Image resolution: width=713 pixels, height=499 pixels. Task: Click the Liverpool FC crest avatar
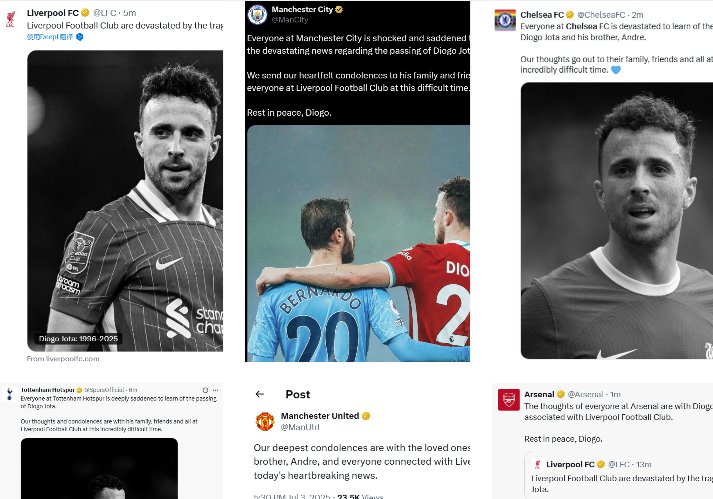click(x=10, y=19)
